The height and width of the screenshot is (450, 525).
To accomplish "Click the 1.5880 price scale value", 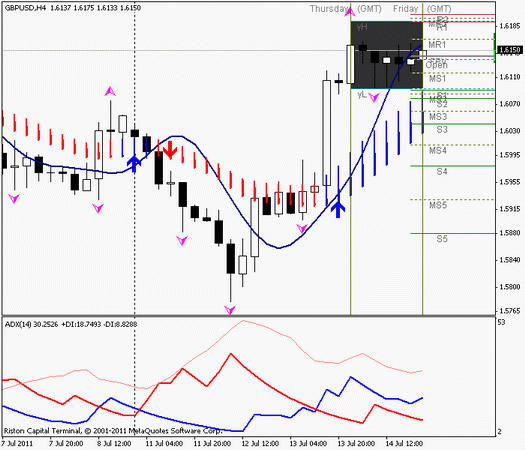I will pyautogui.click(x=510, y=233).
